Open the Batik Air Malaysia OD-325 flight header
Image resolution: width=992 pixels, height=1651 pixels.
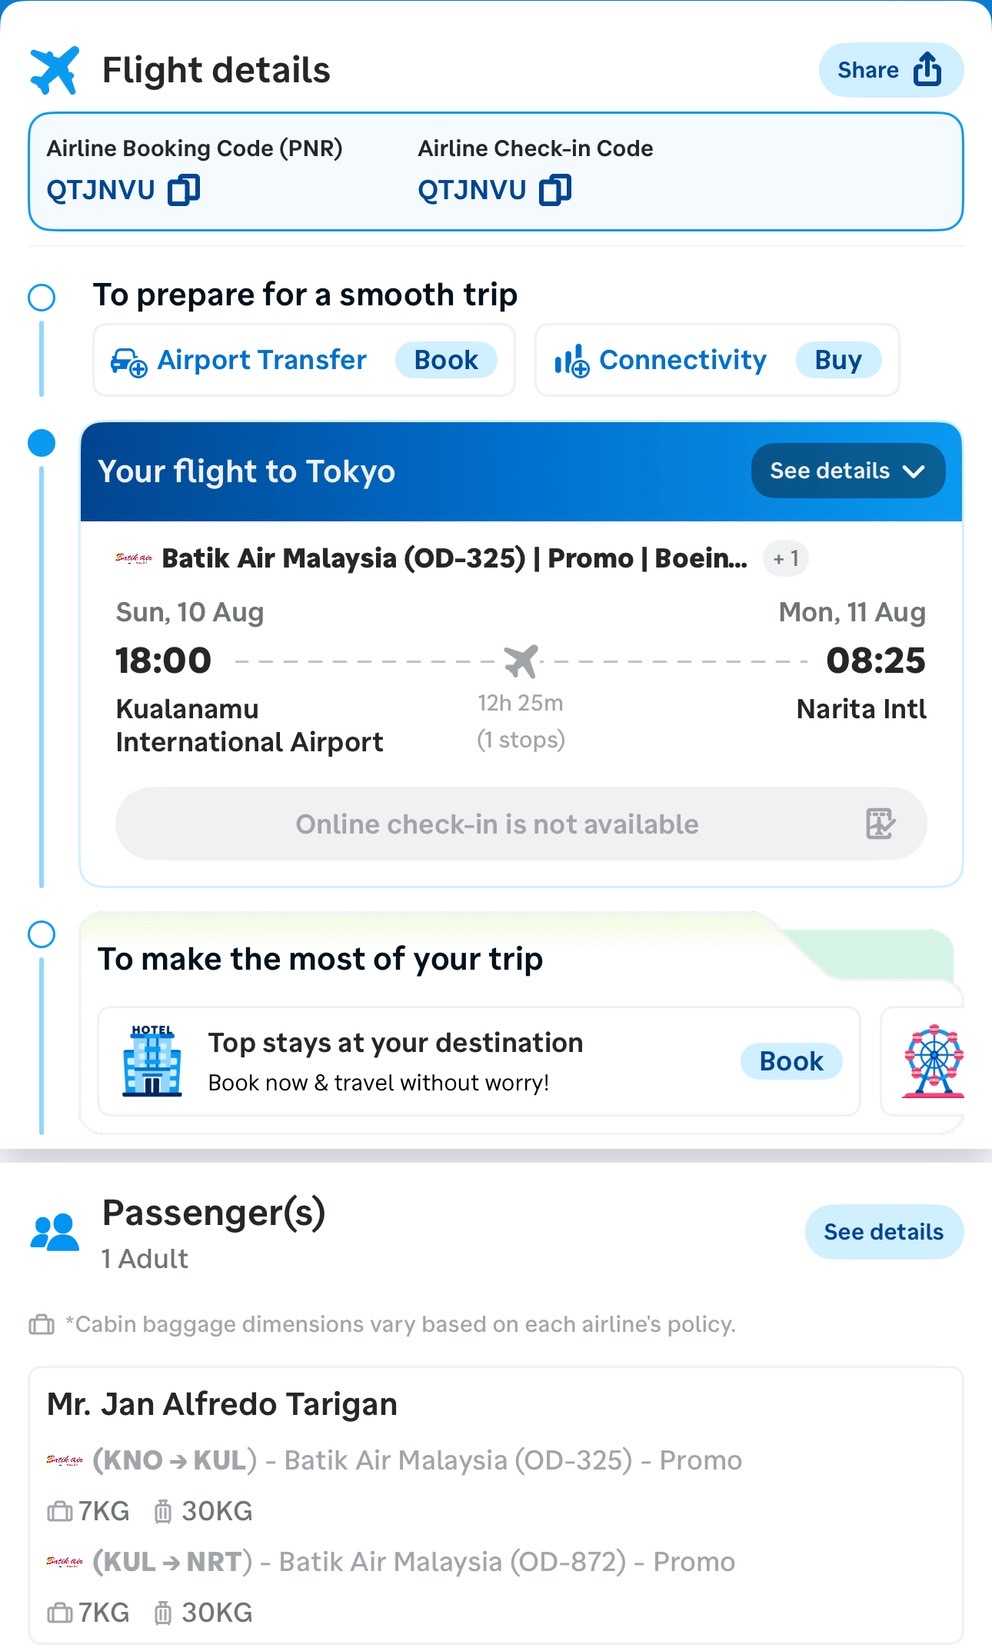(454, 558)
